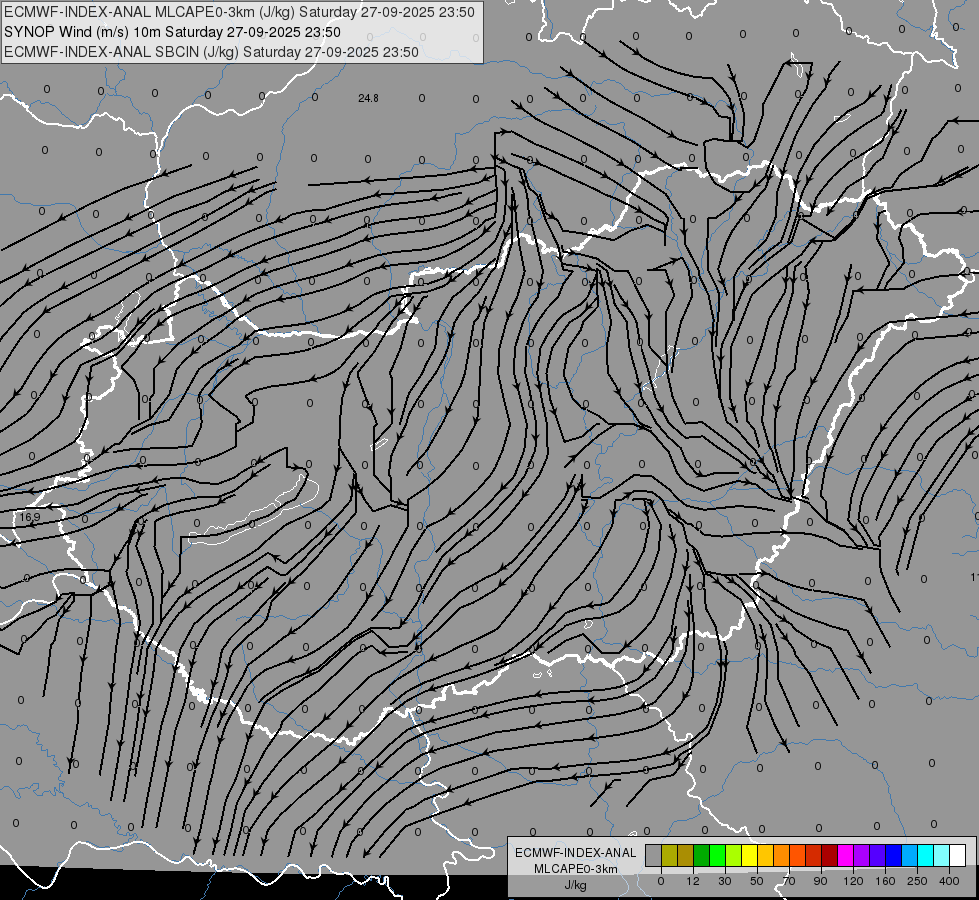The width and height of the screenshot is (979, 900).
Task: Select the olive legend swatch
Action: pos(669,855)
